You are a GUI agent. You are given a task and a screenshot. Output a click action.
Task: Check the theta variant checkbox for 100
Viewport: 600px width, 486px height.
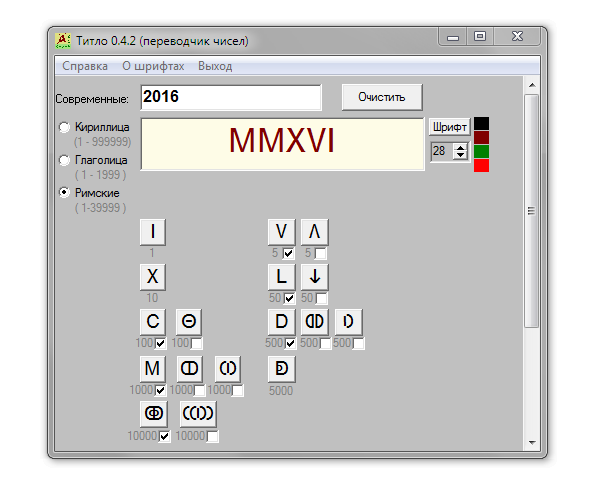(196, 343)
